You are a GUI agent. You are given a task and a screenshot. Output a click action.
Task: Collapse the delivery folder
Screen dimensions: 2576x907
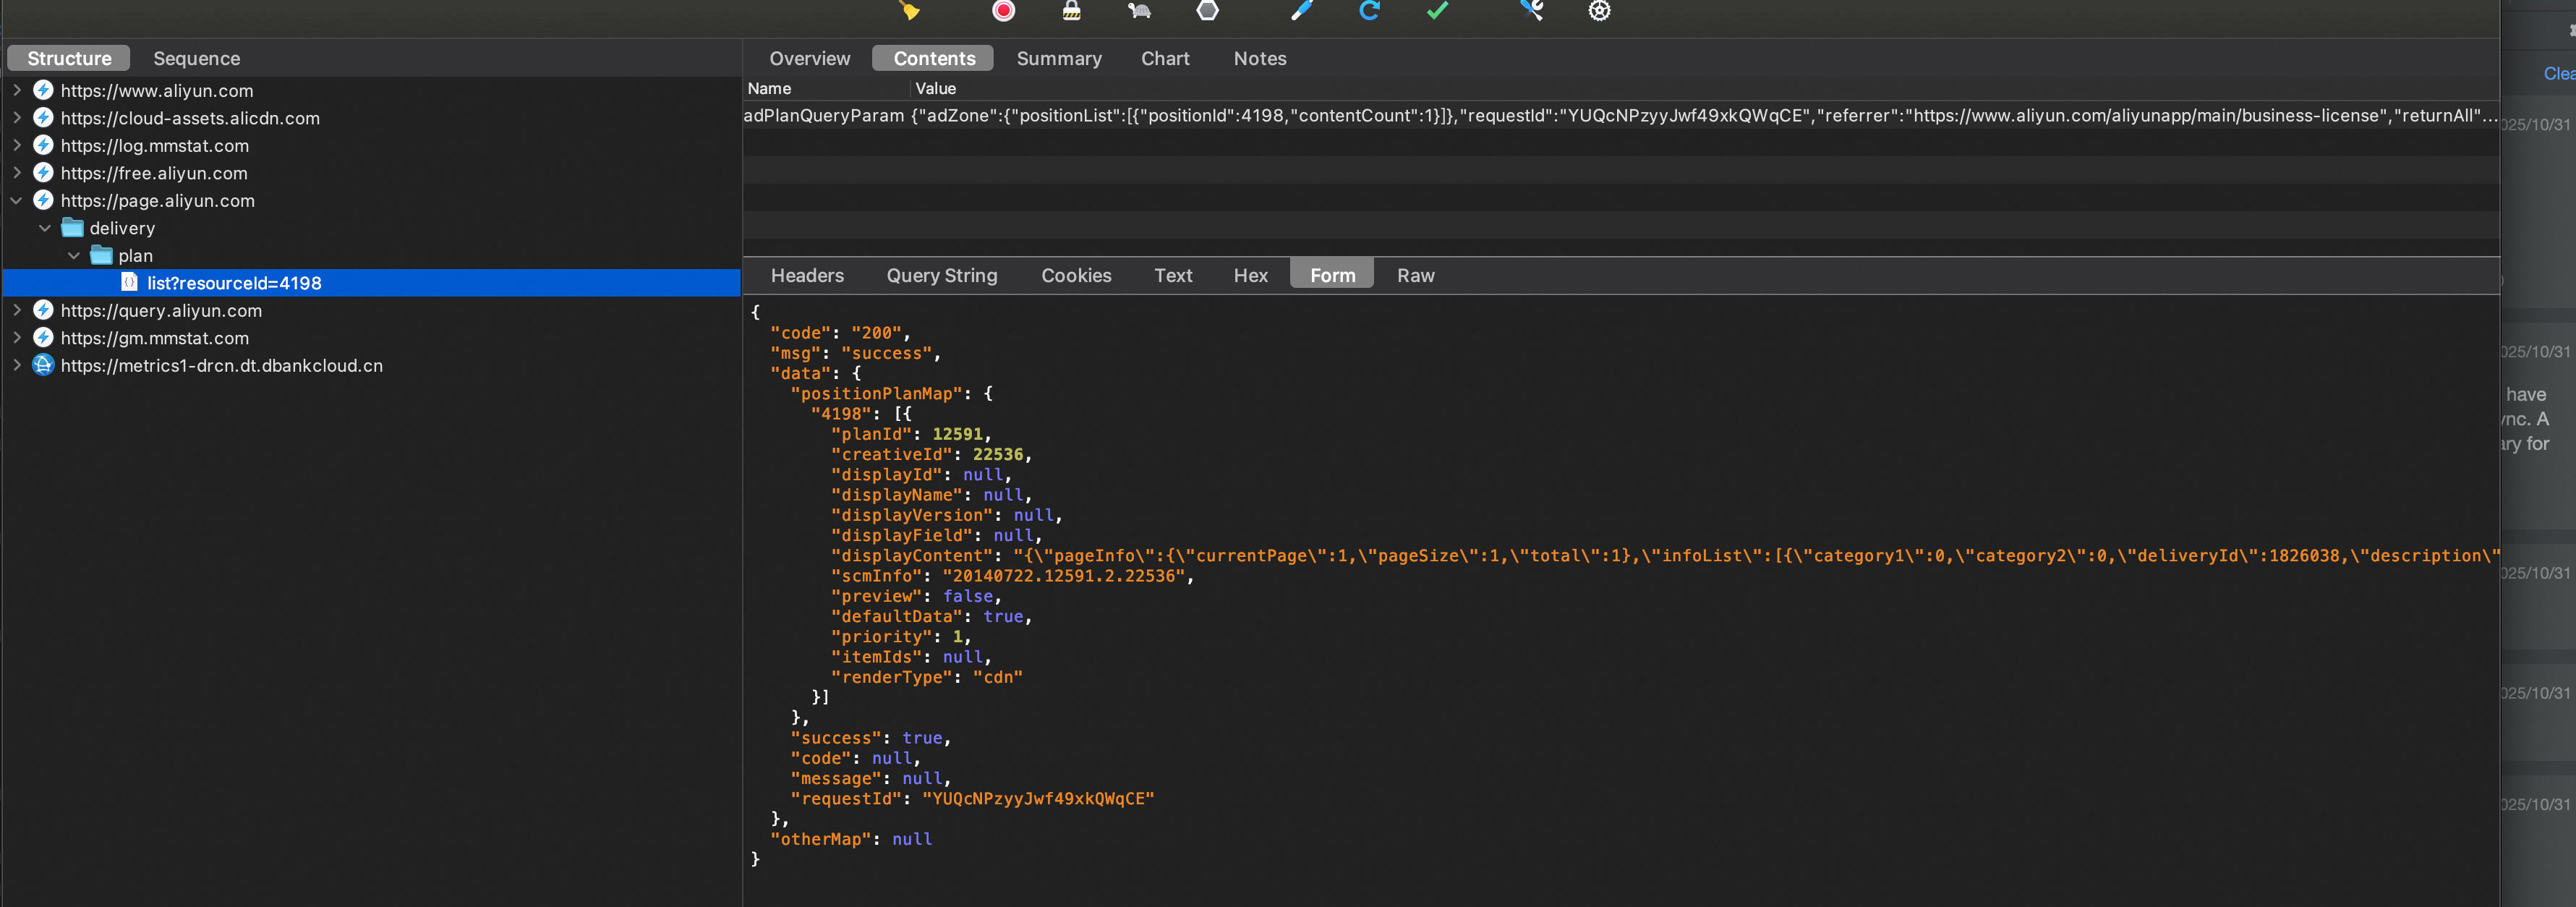(45, 228)
